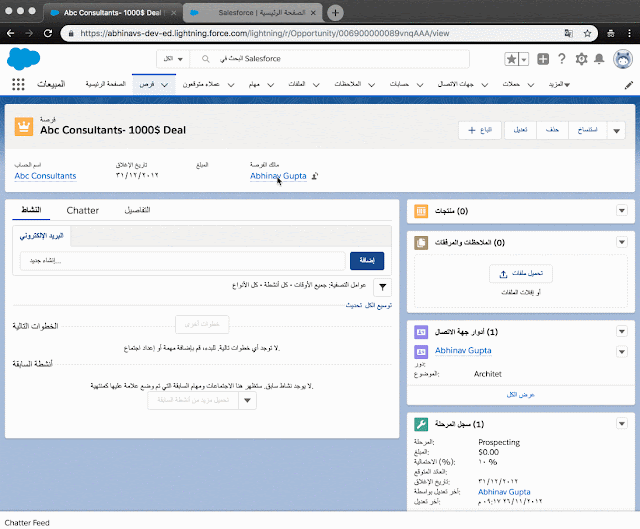Viewport: 640px width, 529px height.
Task: Open Stage History actions dropdown
Action: tap(622, 424)
